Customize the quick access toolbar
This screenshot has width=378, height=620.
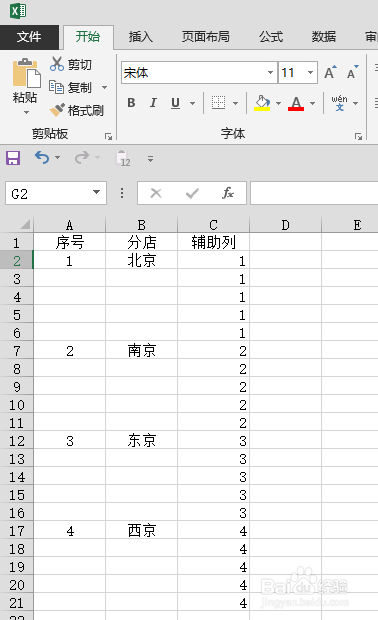(150, 159)
